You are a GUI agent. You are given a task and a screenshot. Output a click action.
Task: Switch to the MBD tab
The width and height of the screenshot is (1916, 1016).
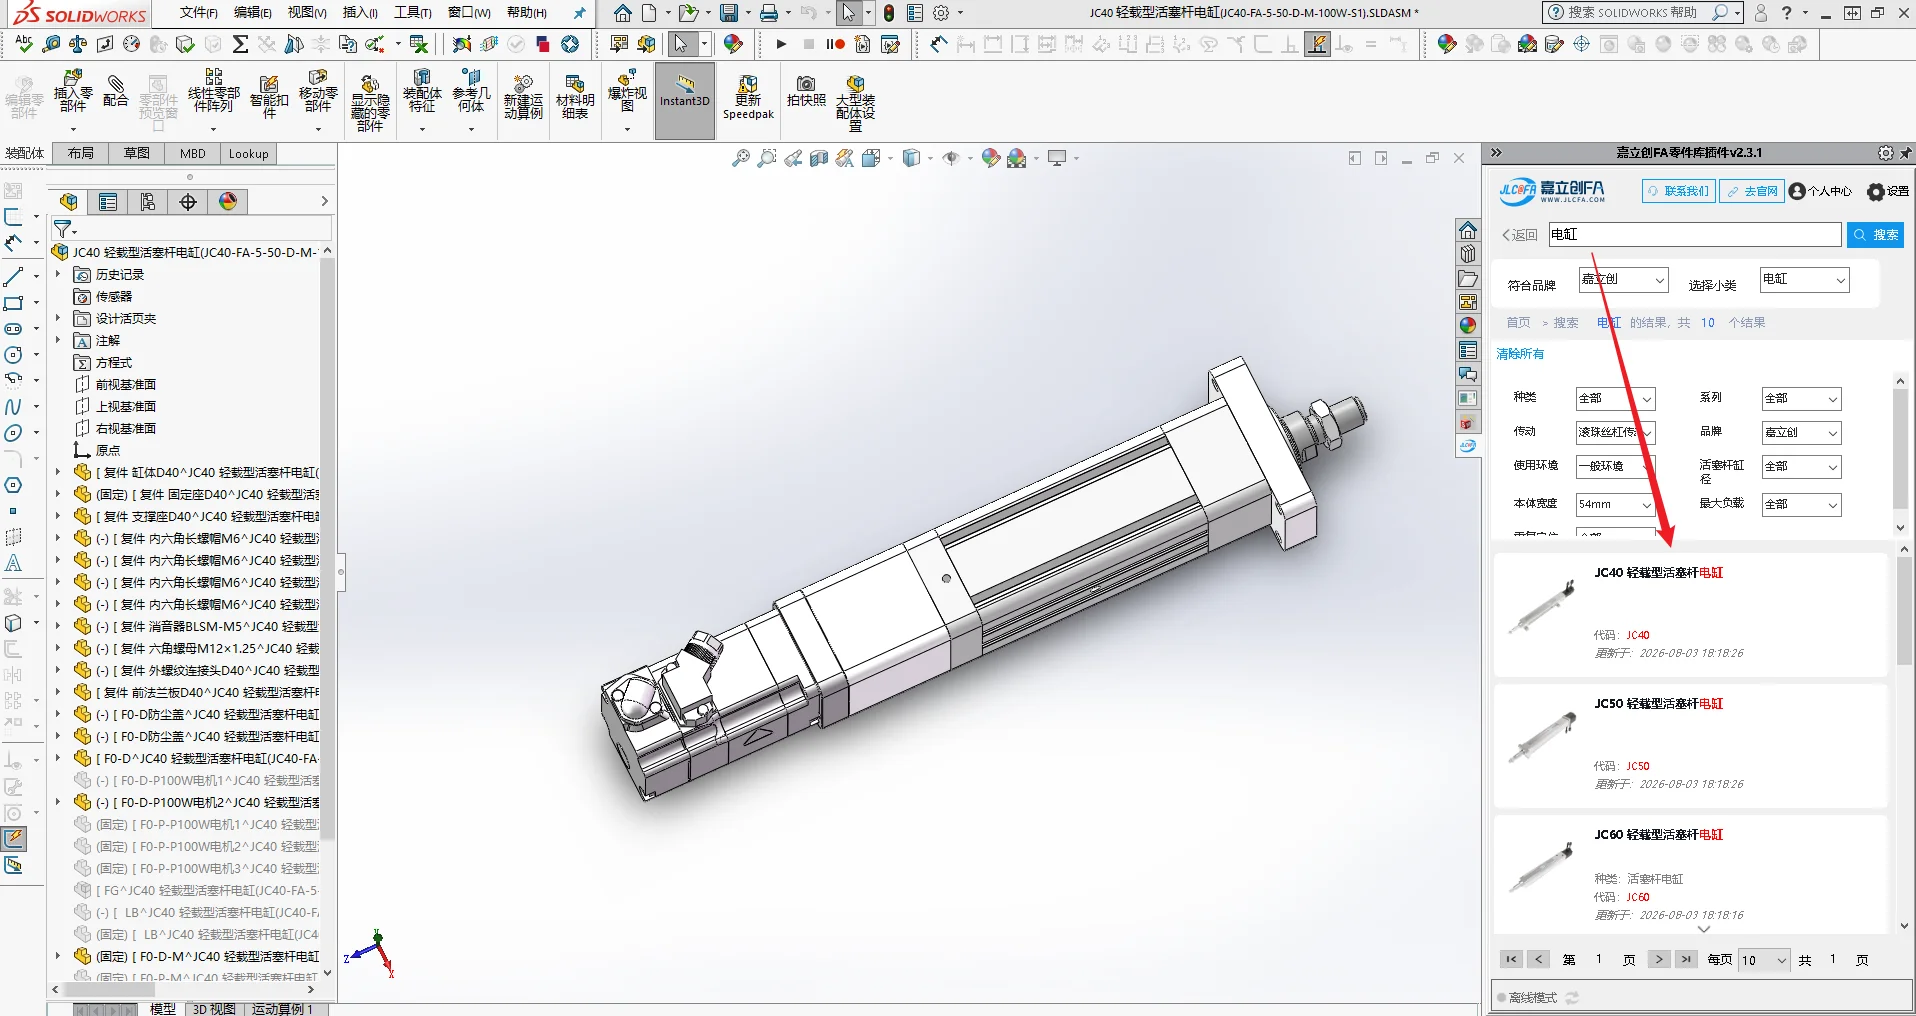(193, 154)
